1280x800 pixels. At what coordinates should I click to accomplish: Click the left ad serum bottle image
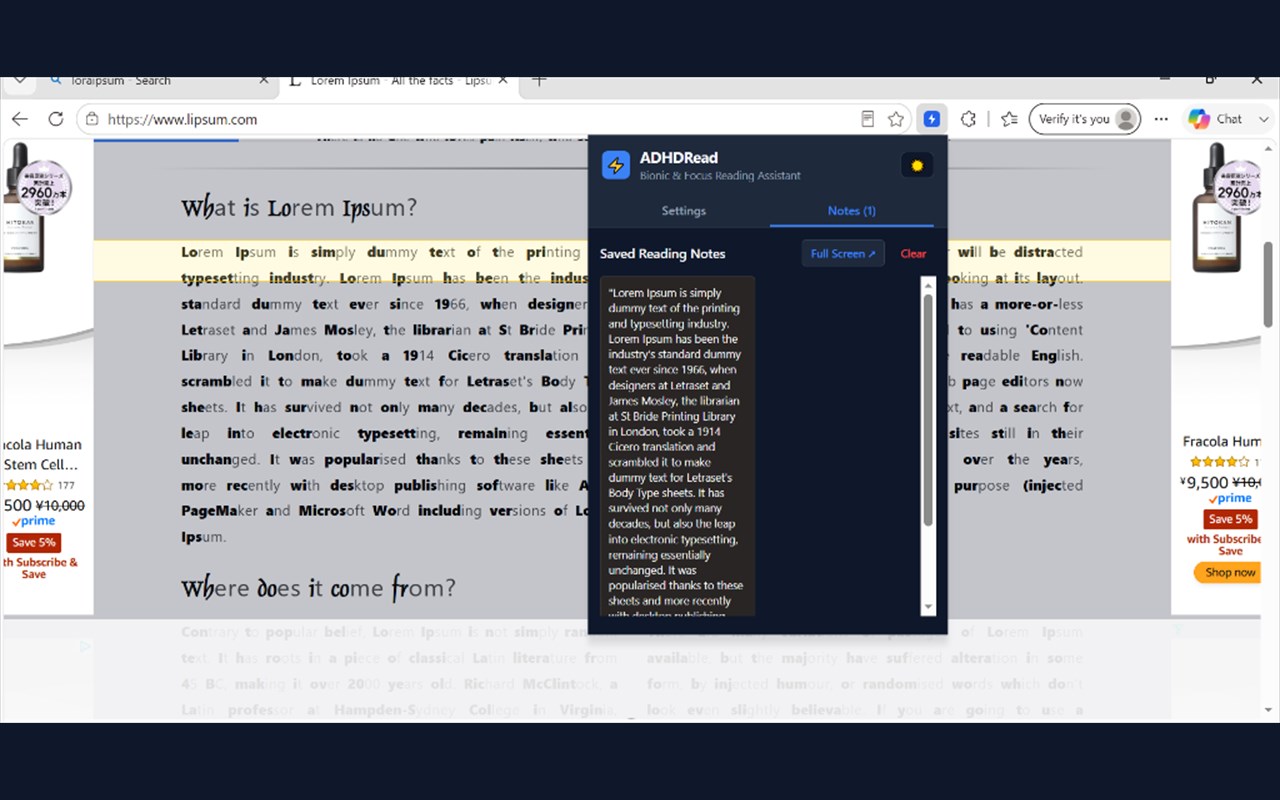pos(26,208)
